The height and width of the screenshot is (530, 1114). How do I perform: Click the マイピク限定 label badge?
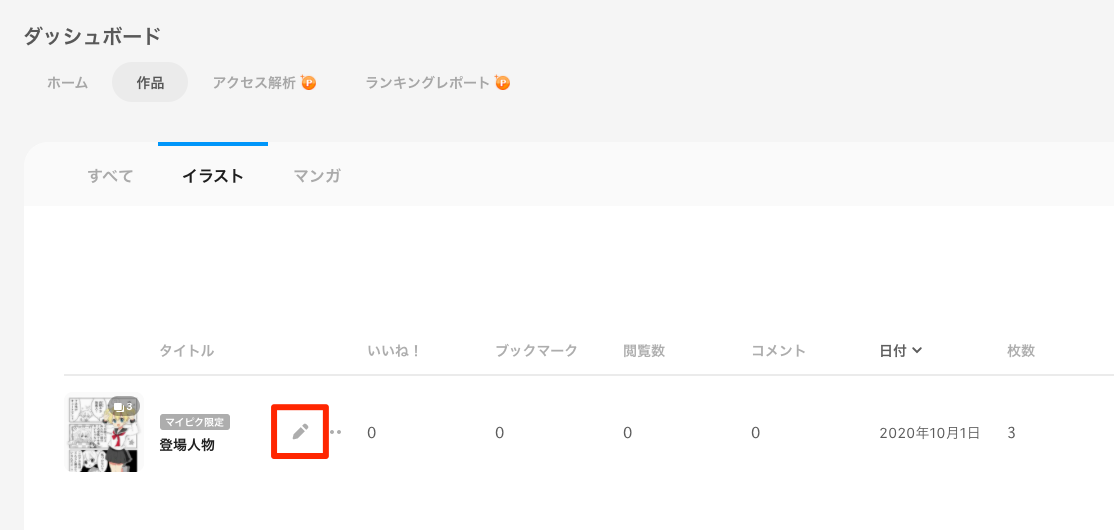195,422
